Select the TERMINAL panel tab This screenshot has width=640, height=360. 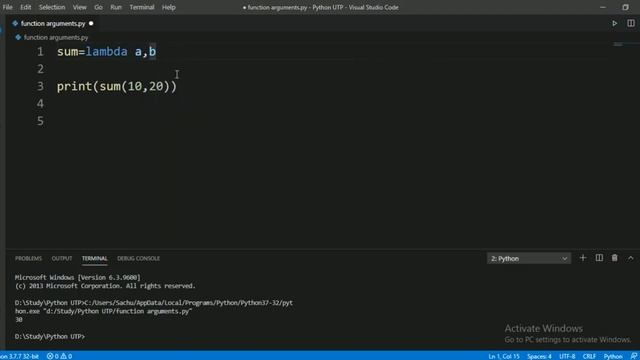[x=94, y=258]
